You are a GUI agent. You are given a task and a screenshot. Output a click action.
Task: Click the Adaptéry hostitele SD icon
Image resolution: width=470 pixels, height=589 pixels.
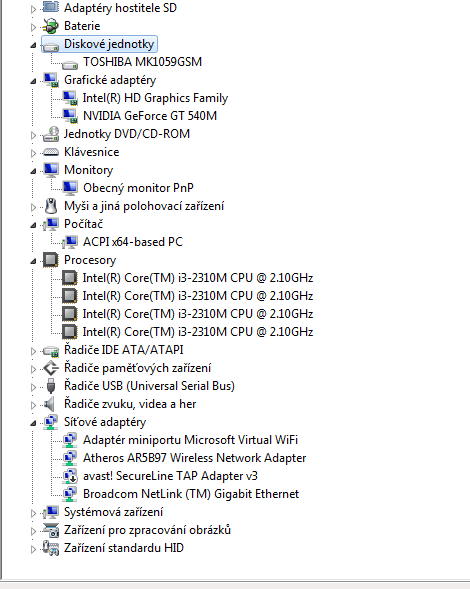point(51,7)
